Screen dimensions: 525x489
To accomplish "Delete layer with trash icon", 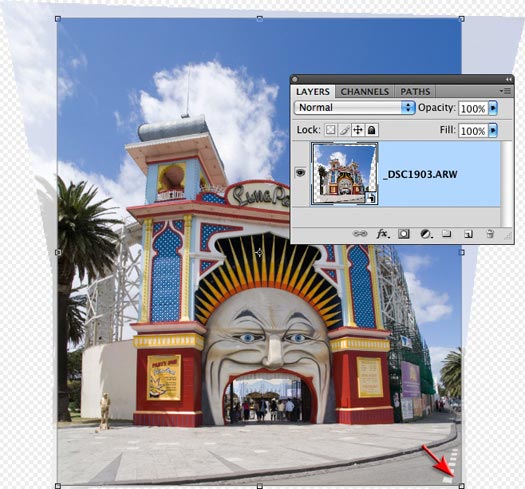I will point(490,233).
